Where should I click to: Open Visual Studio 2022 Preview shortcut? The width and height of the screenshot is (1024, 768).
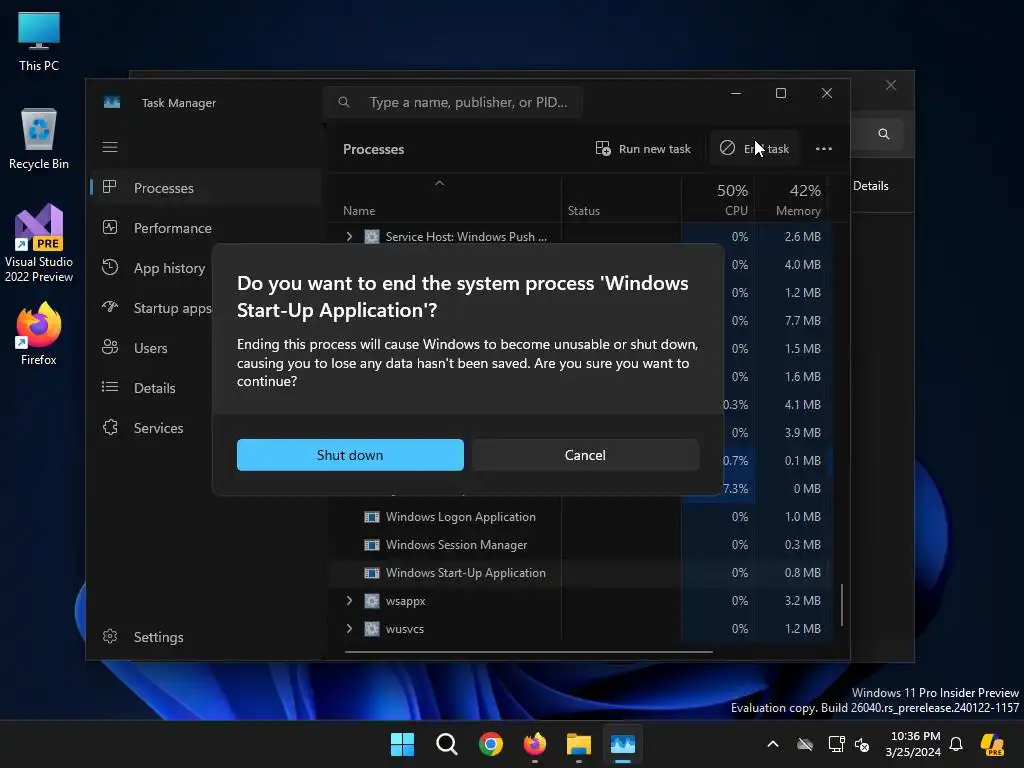click(39, 243)
